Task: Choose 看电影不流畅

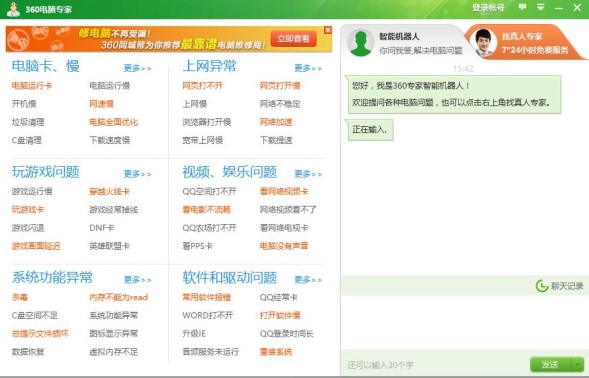Action: (x=207, y=209)
